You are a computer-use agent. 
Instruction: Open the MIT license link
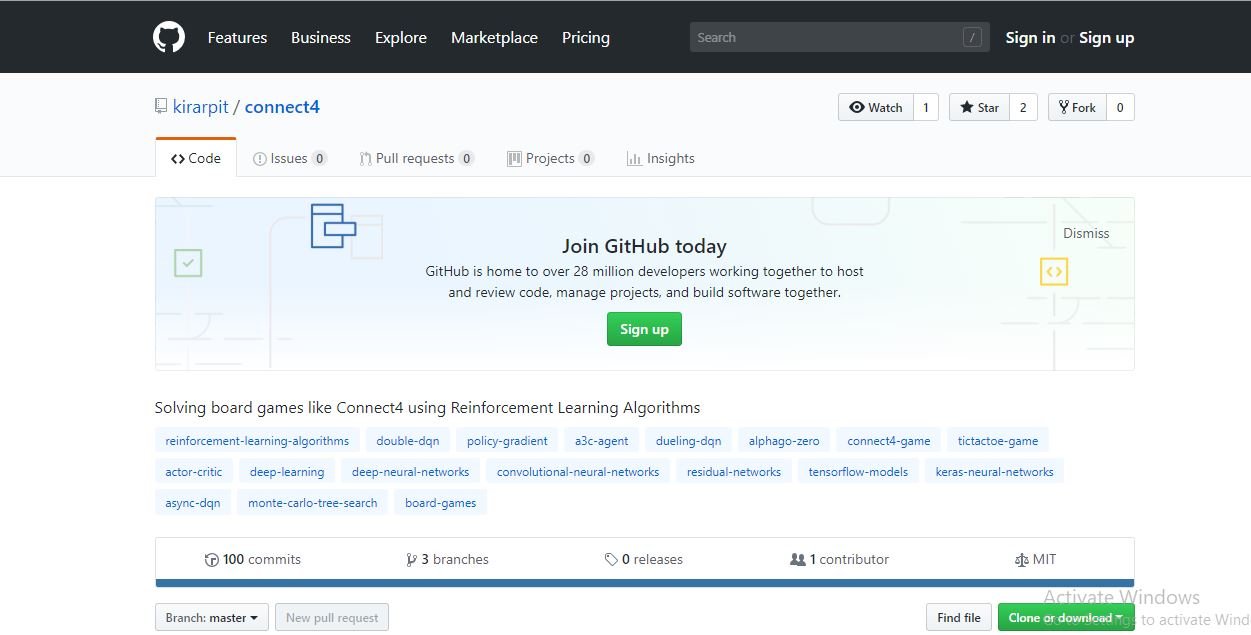click(x=1035, y=560)
